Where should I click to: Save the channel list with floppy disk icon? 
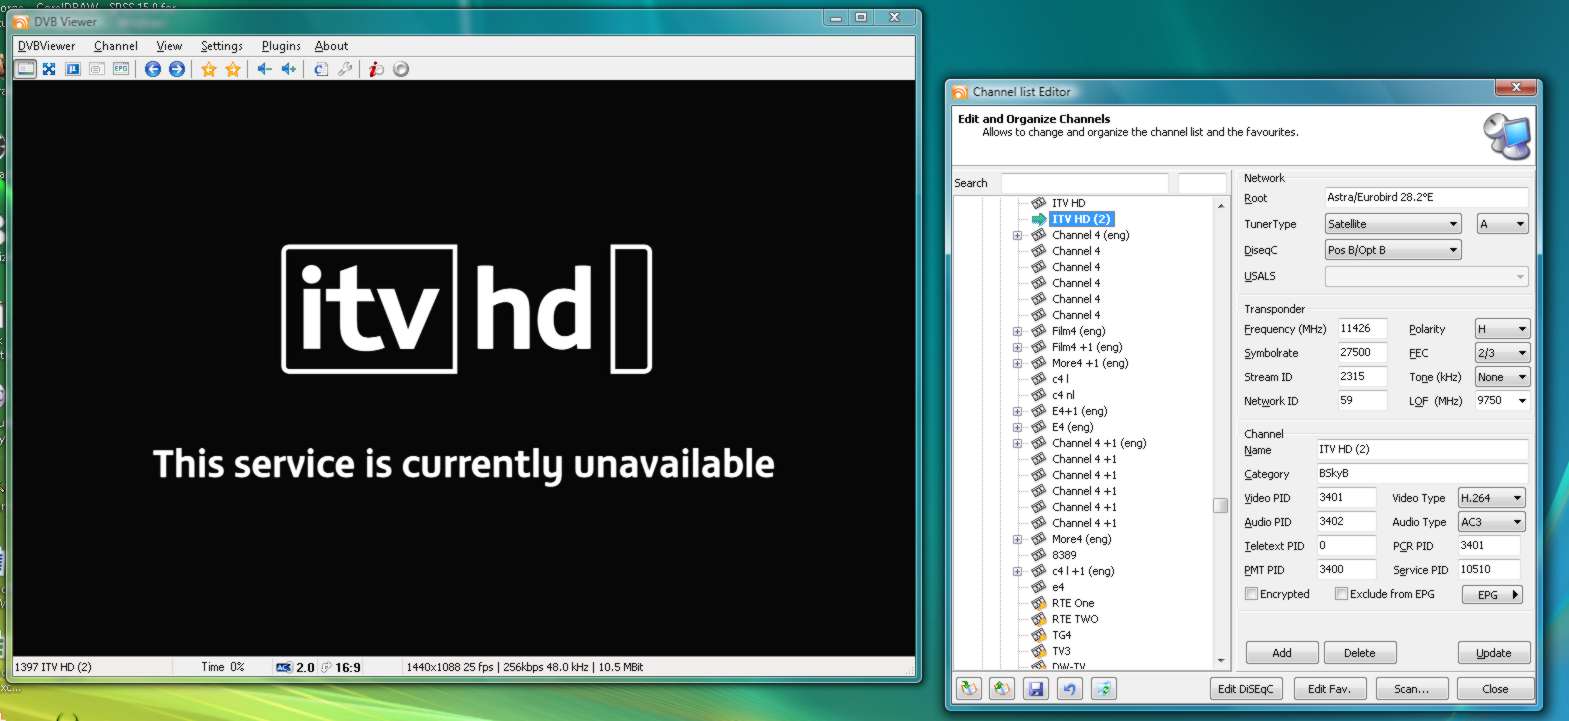pyautogui.click(x=1036, y=688)
